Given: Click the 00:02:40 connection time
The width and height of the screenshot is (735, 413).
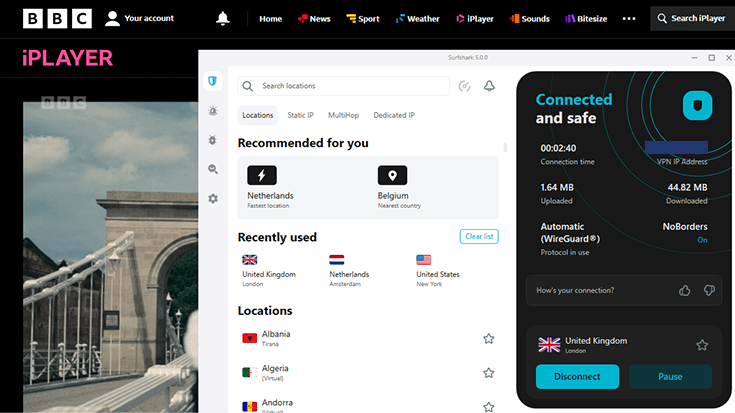Looking at the screenshot, I should point(558,148).
